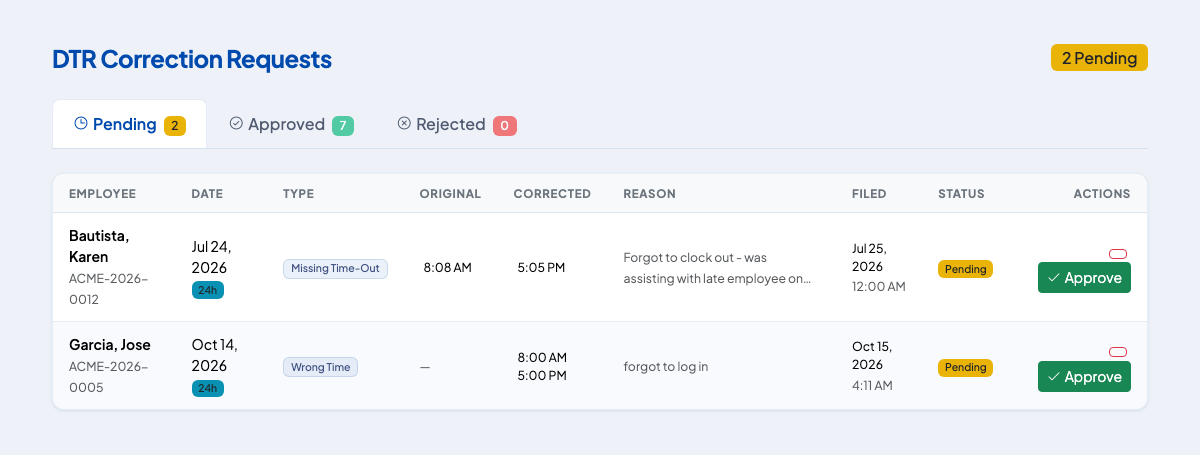
Task: Click the '2 Pending' badge at top right
Action: pyautogui.click(x=1099, y=58)
